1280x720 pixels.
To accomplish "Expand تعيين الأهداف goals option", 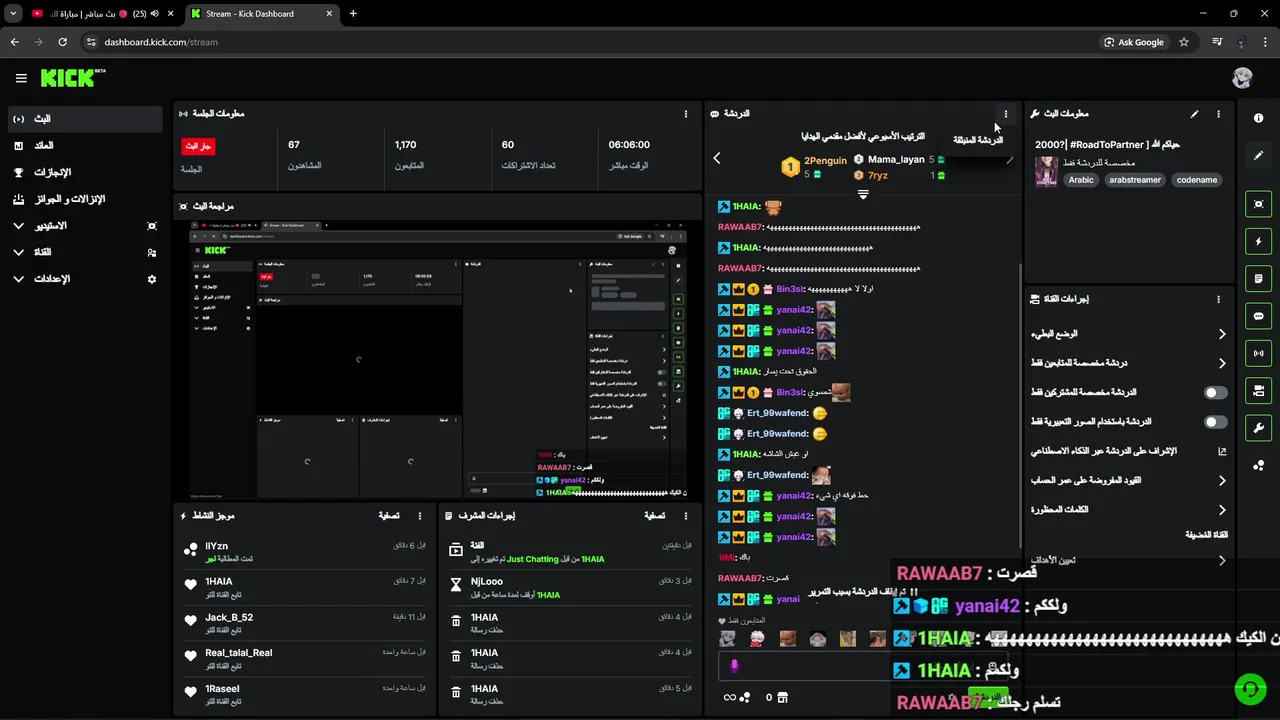I will [x=1129, y=560].
